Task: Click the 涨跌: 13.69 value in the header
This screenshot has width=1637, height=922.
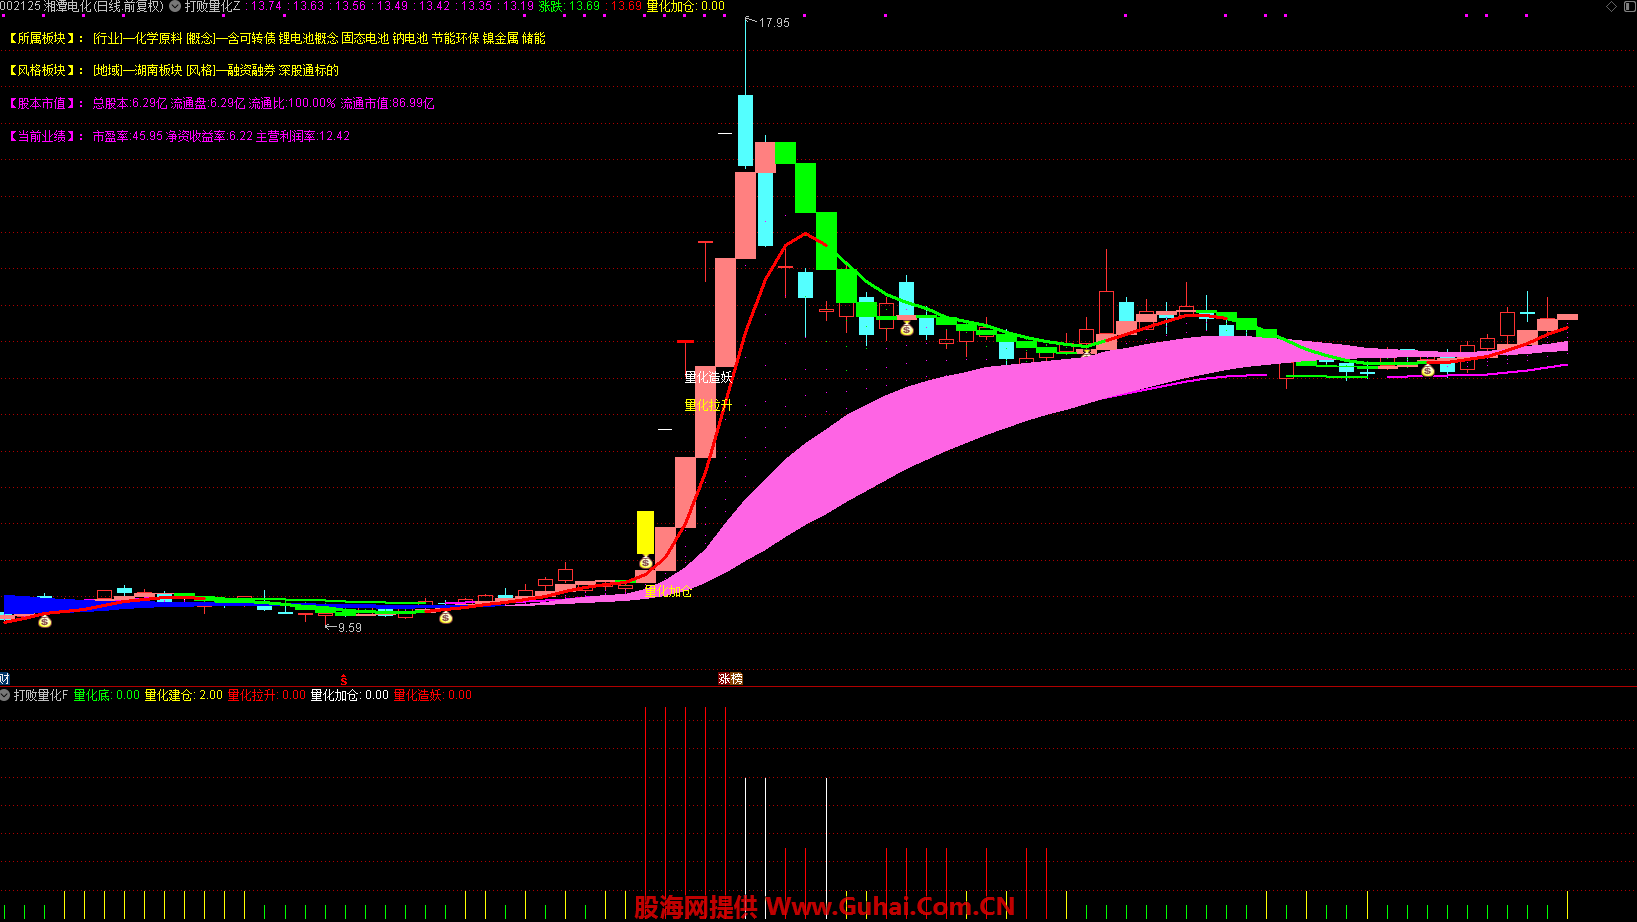Action: tap(570, 6)
